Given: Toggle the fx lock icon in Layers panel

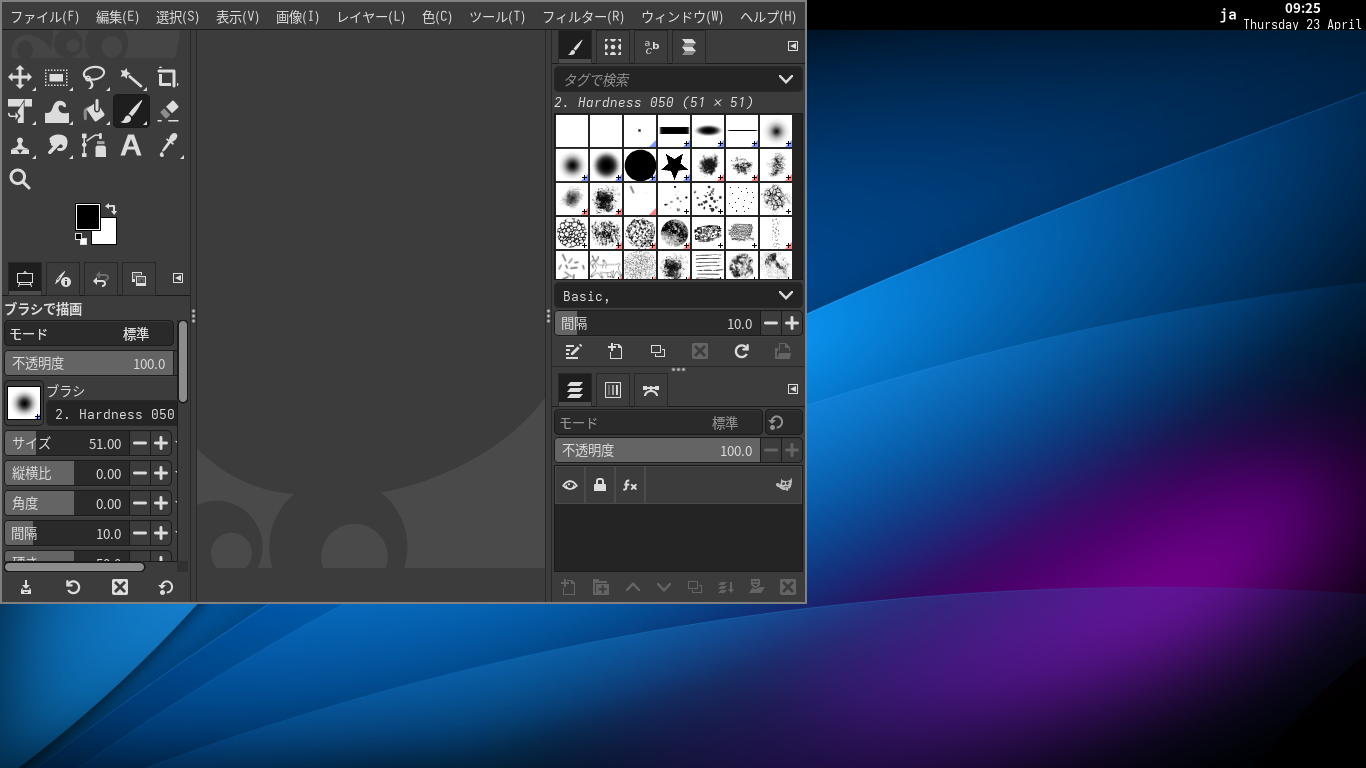Looking at the screenshot, I should [x=629, y=485].
